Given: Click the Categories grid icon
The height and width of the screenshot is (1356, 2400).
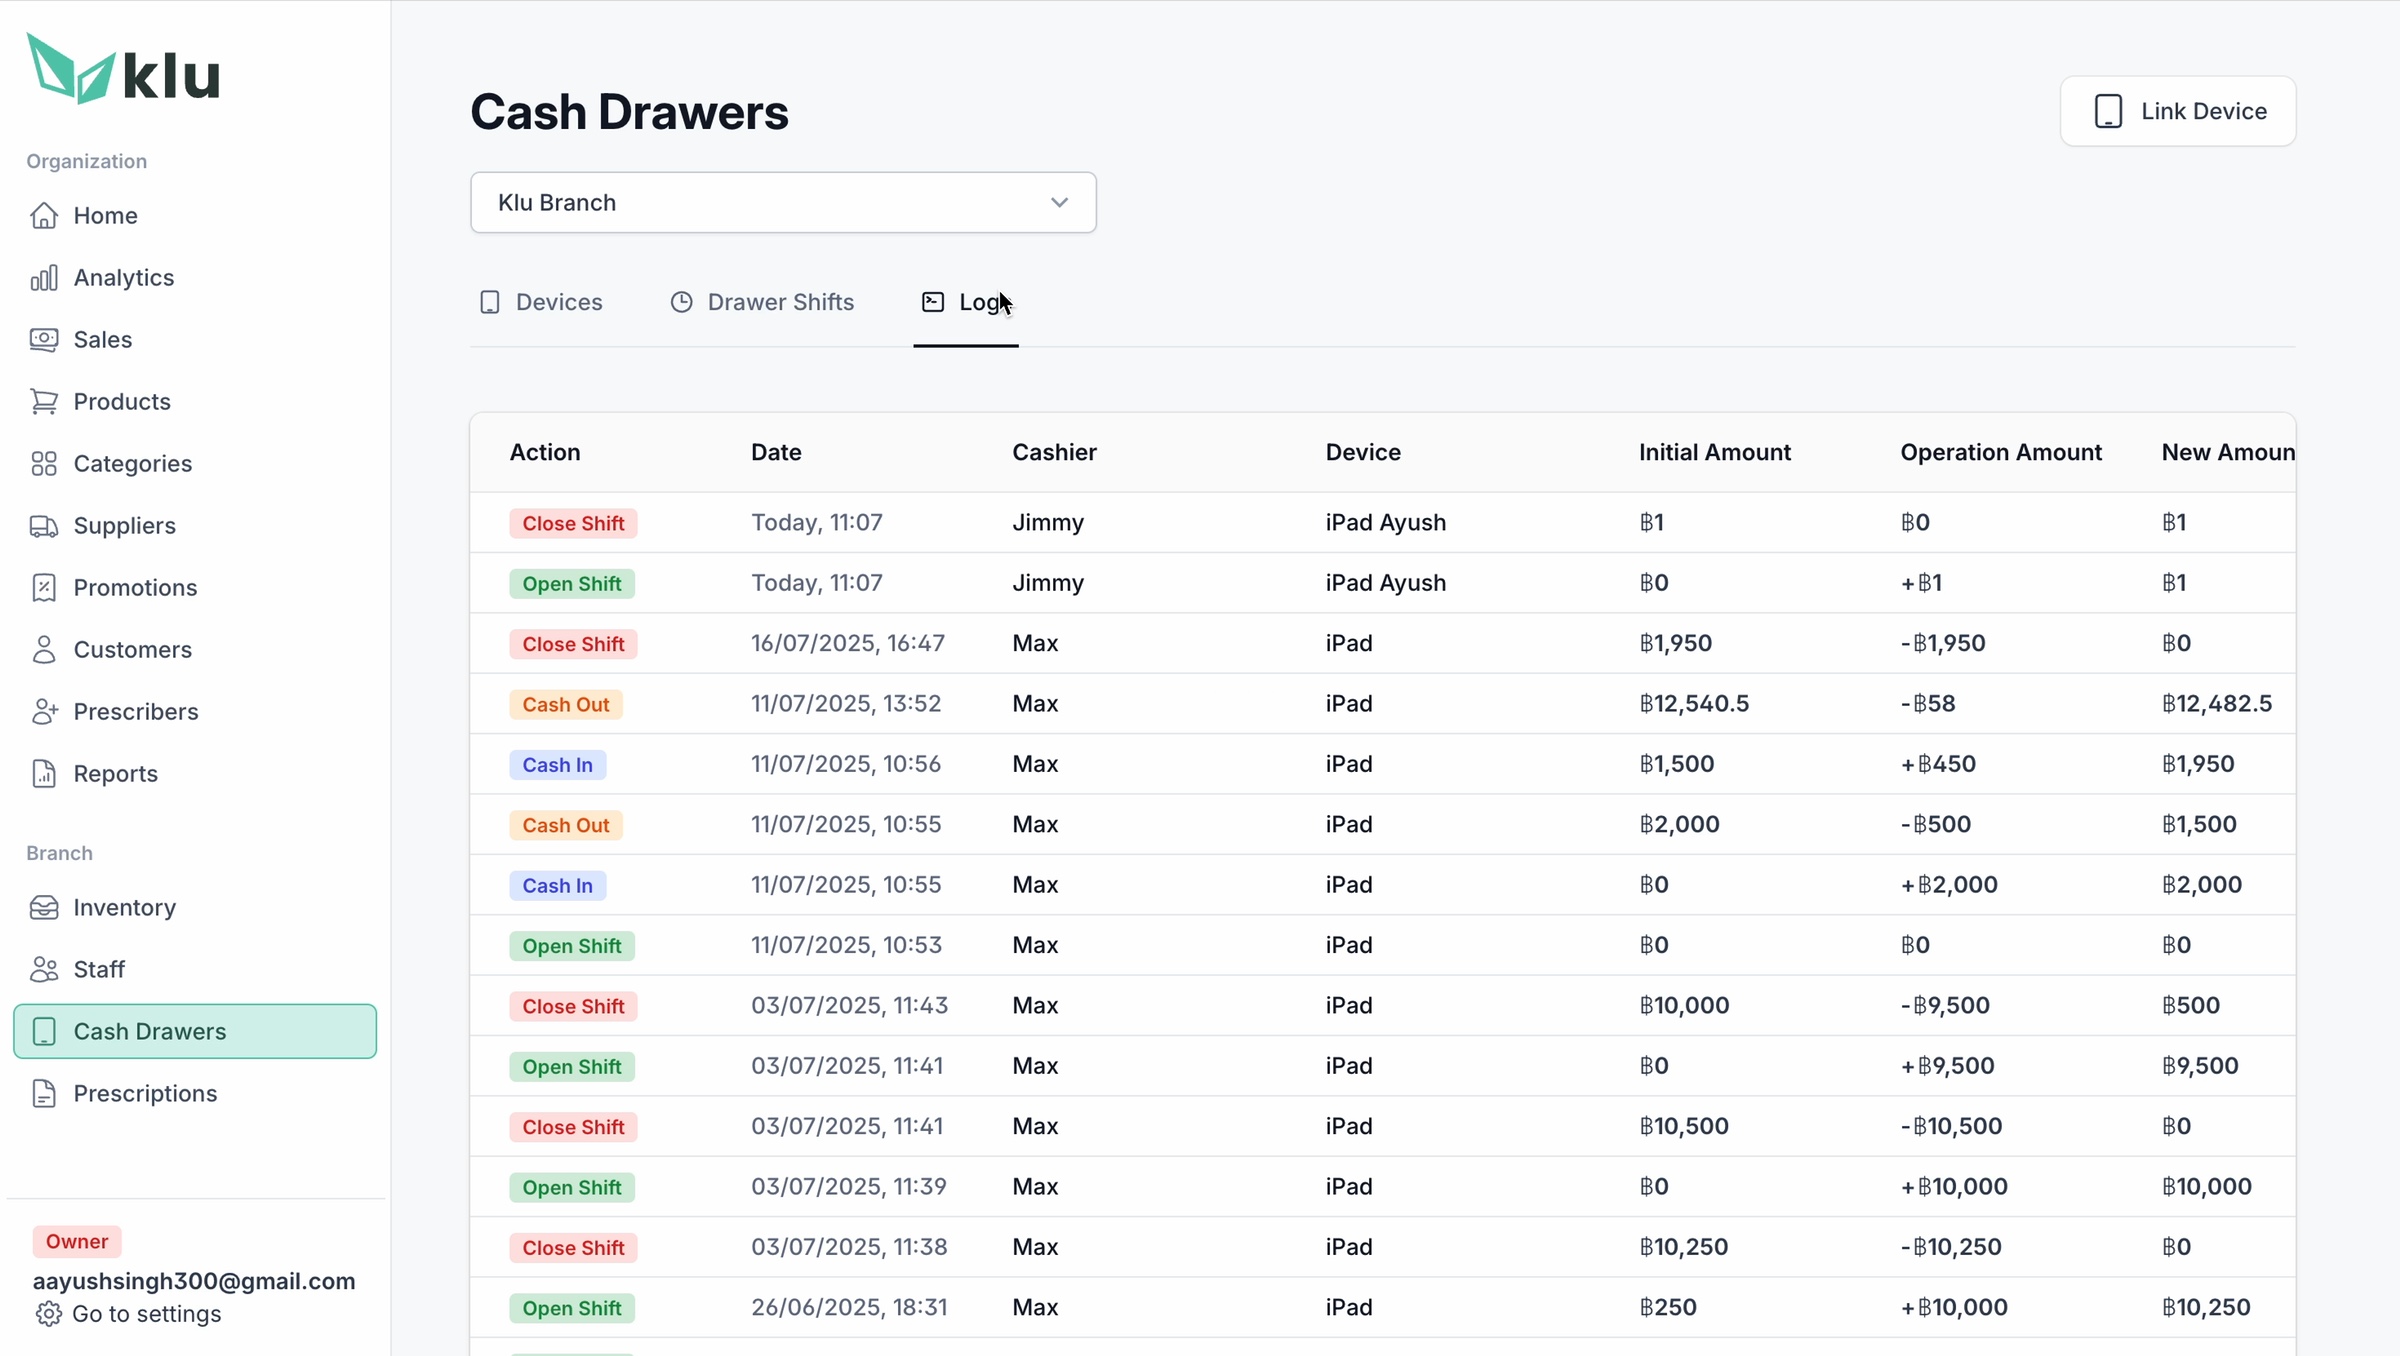Looking at the screenshot, I should (x=44, y=463).
